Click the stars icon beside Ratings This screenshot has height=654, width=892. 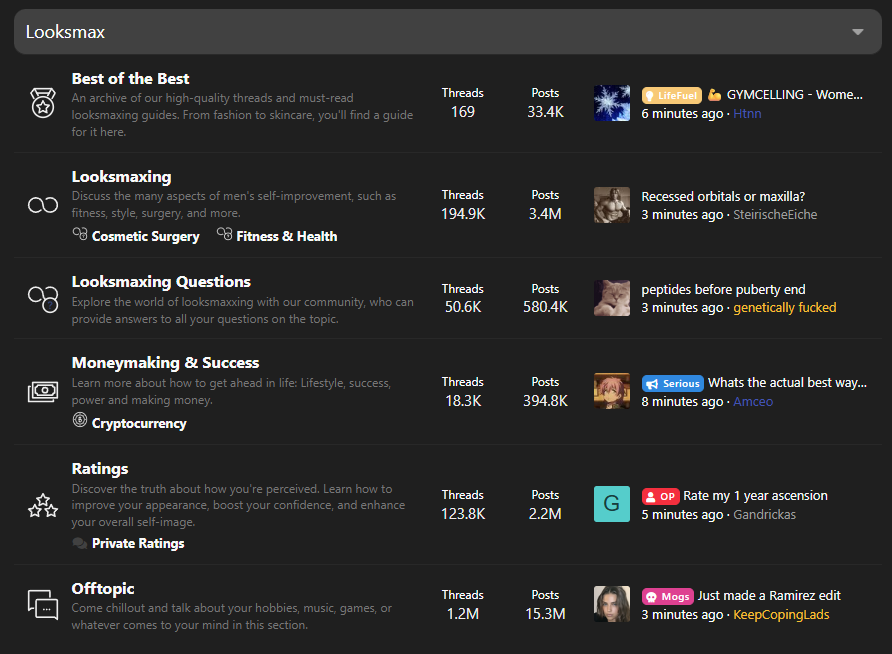click(x=42, y=505)
